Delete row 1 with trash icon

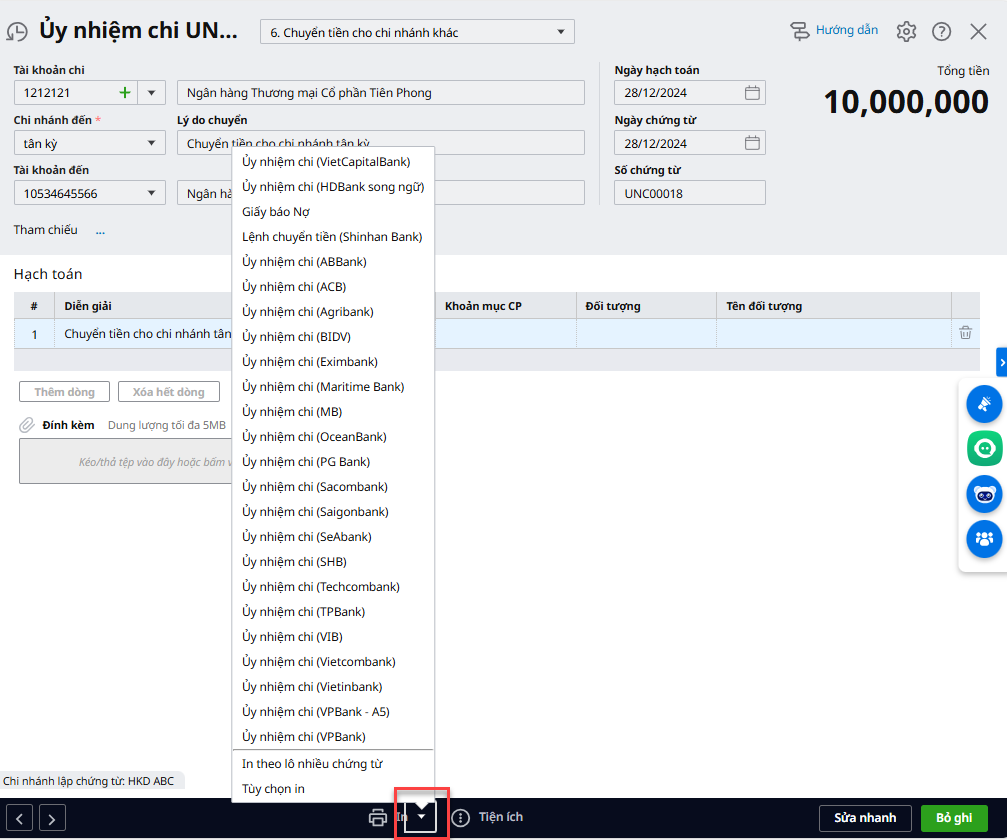pyautogui.click(x=965, y=333)
